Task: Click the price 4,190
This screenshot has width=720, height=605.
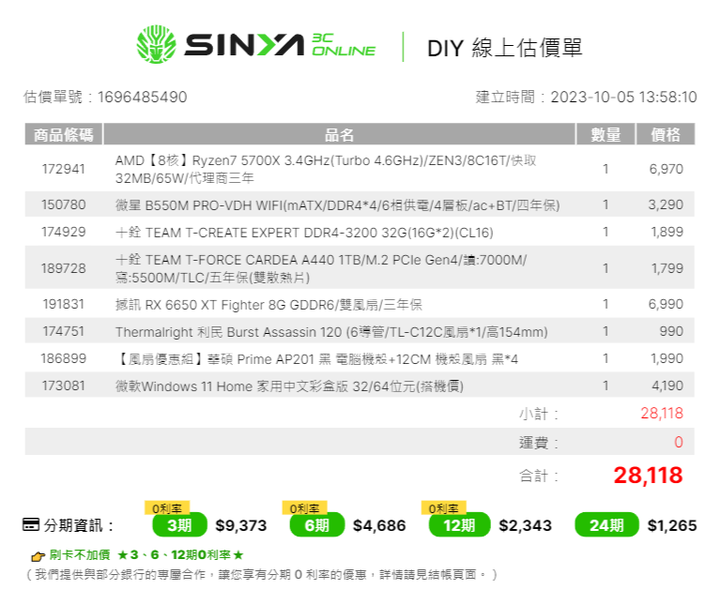Action: [x=668, y=385]
